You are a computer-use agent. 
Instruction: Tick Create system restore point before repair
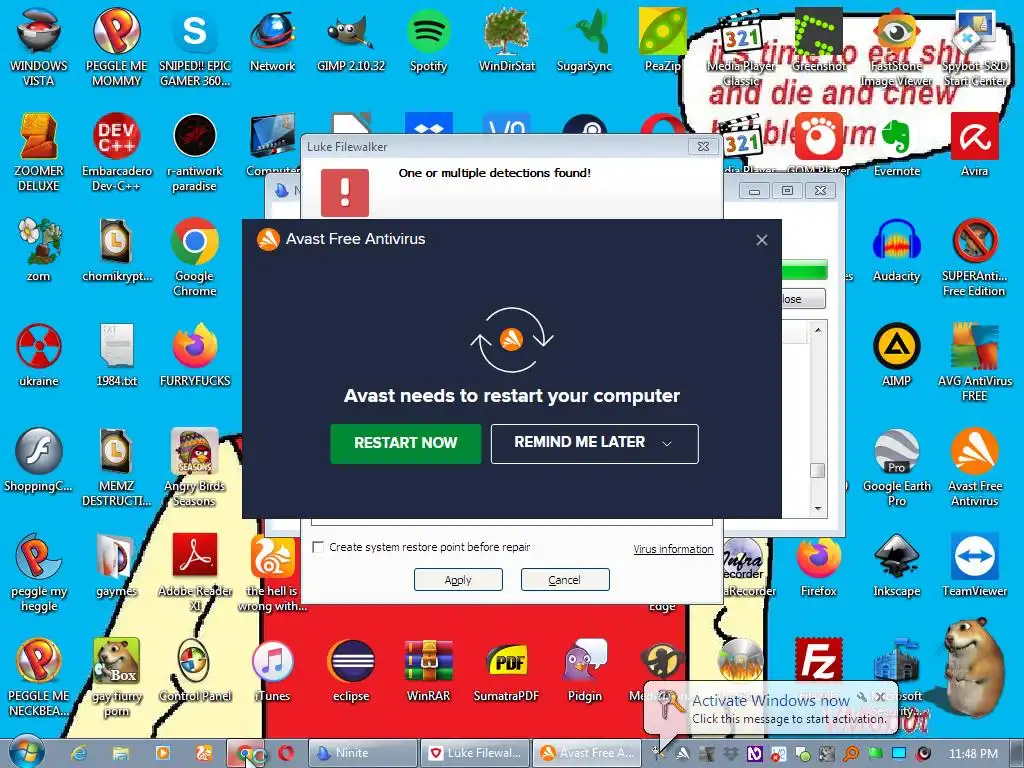pos(318,547)
